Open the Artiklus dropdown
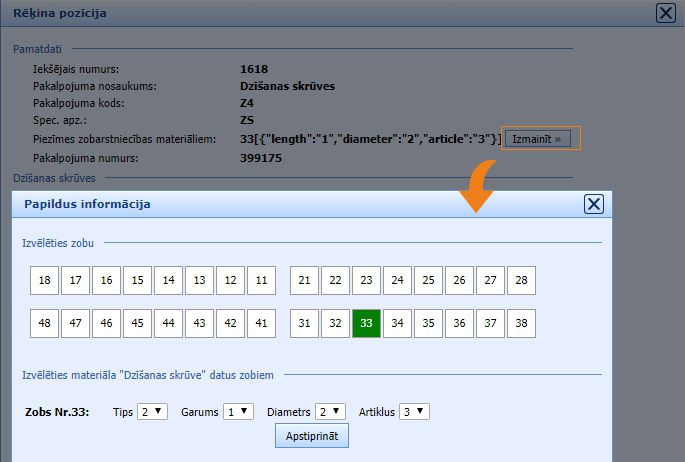The width and height of the screenshot is (685, 462). (414, 411)
